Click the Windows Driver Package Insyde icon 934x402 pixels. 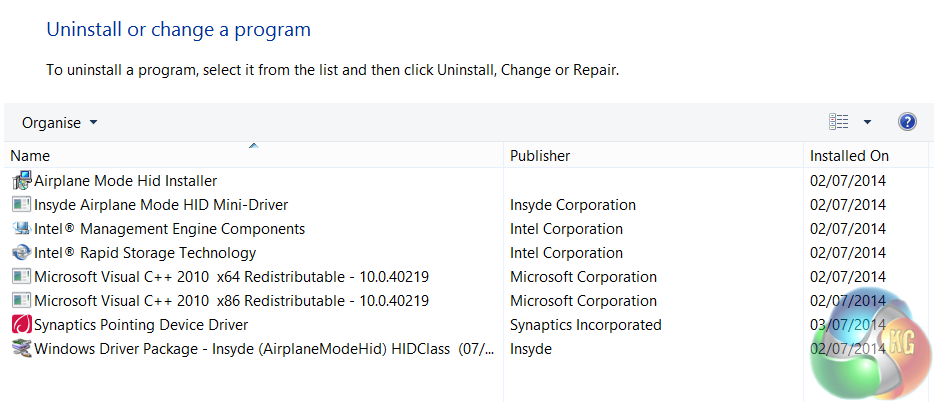[x=21, y=349]
